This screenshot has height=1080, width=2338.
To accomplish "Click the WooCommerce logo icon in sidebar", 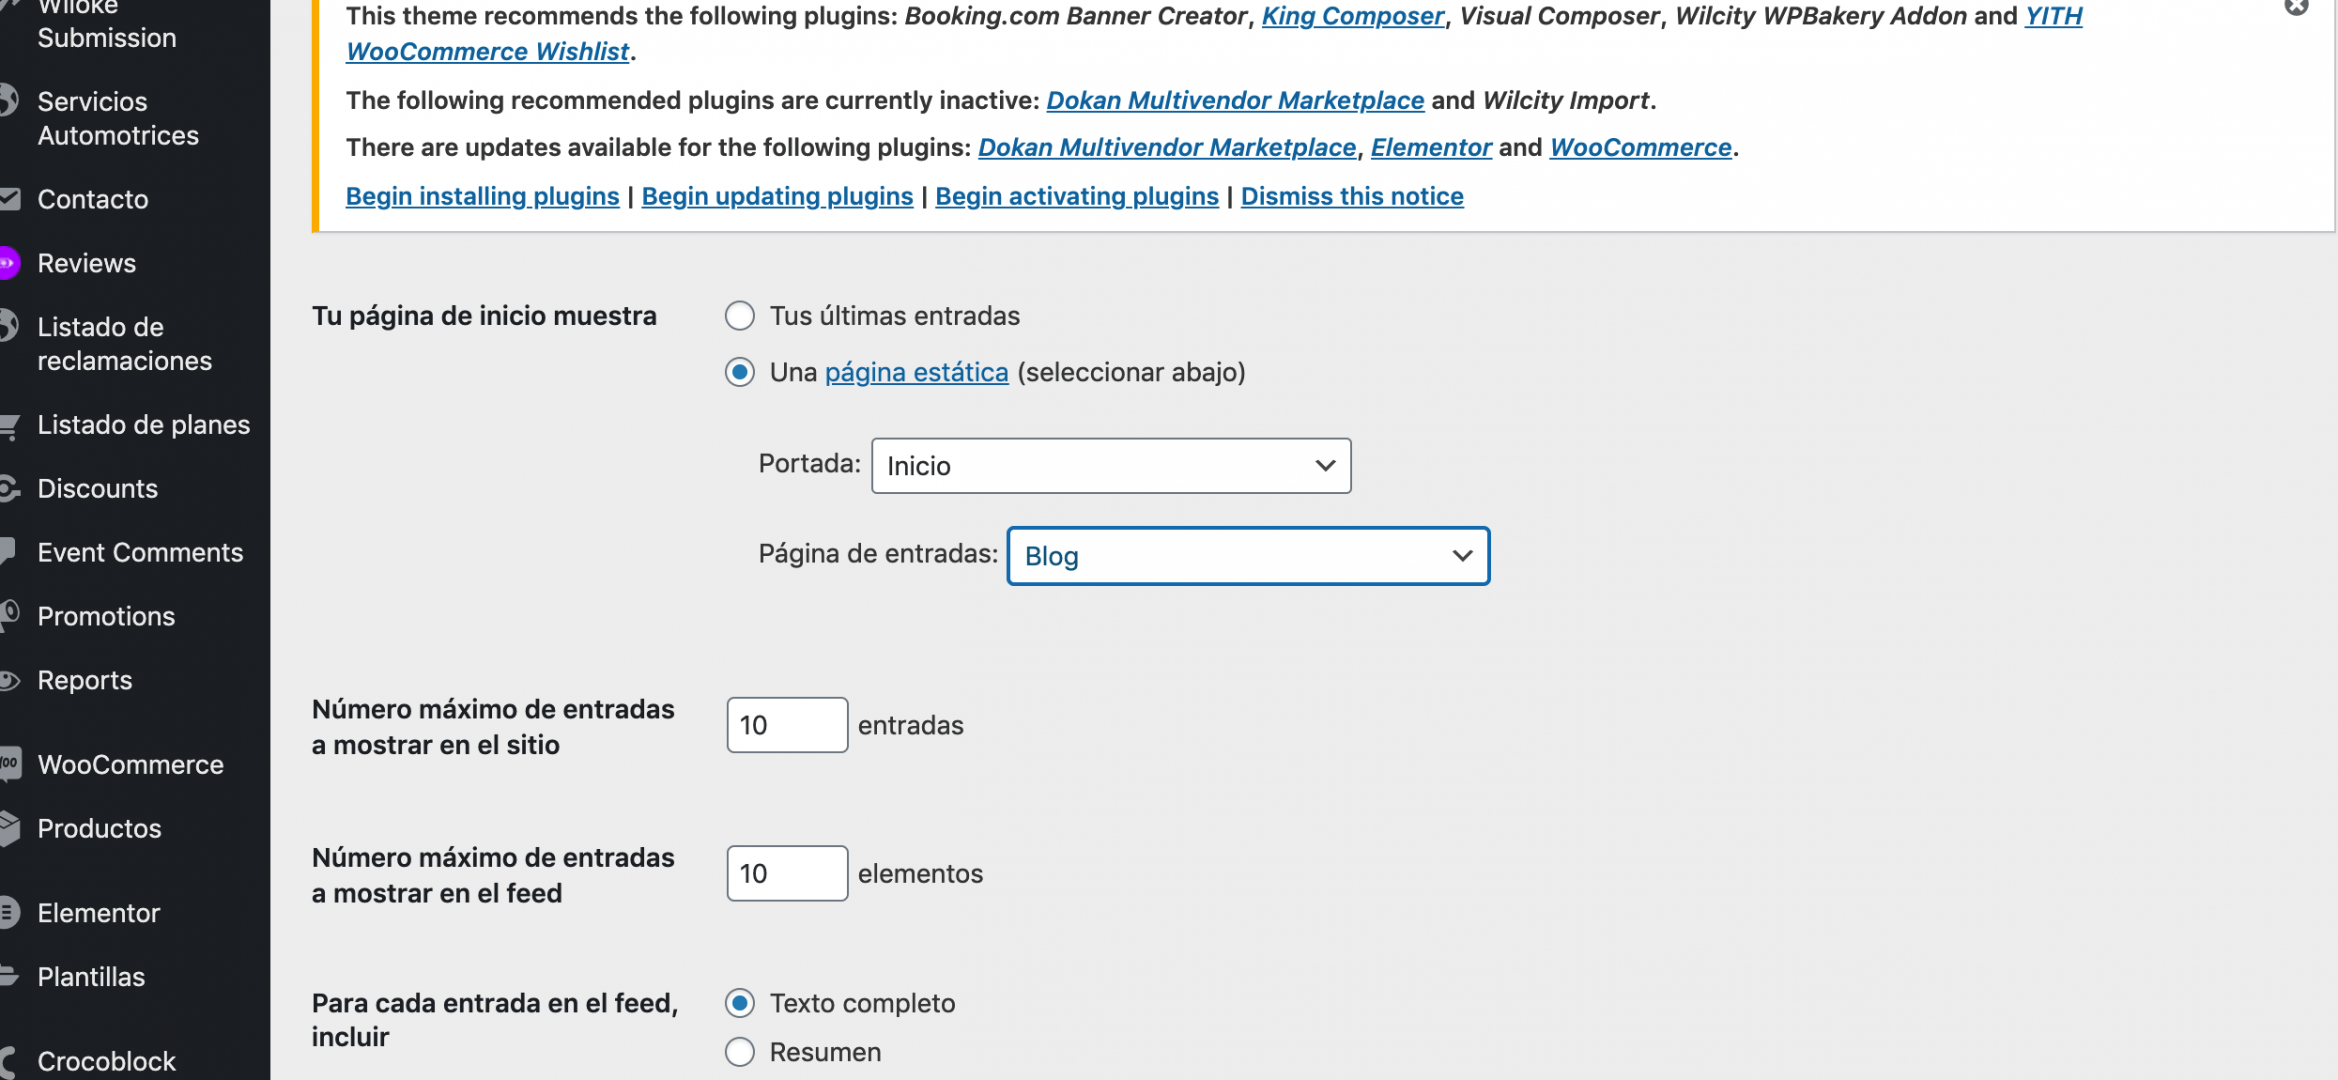I will coord(9,763).
